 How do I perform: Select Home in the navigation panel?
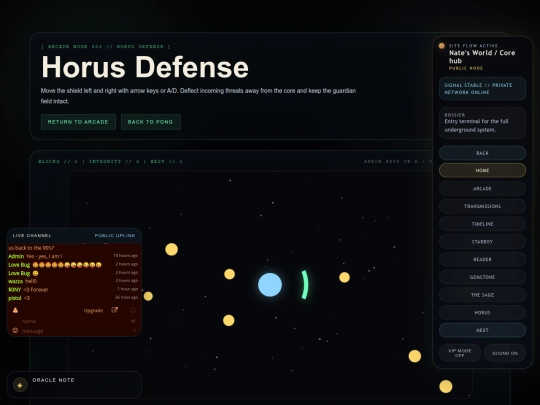pyautogui.click(x=482, y=170)
